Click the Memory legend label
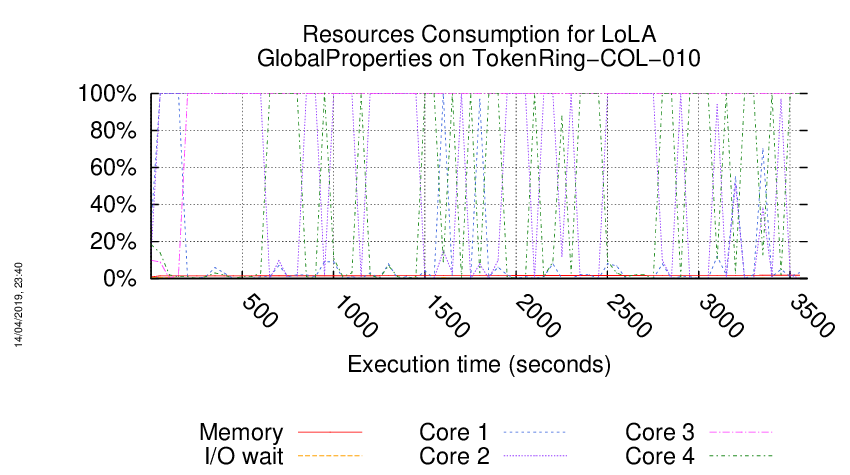Screen dimensions: 850x475 [241, 432]
